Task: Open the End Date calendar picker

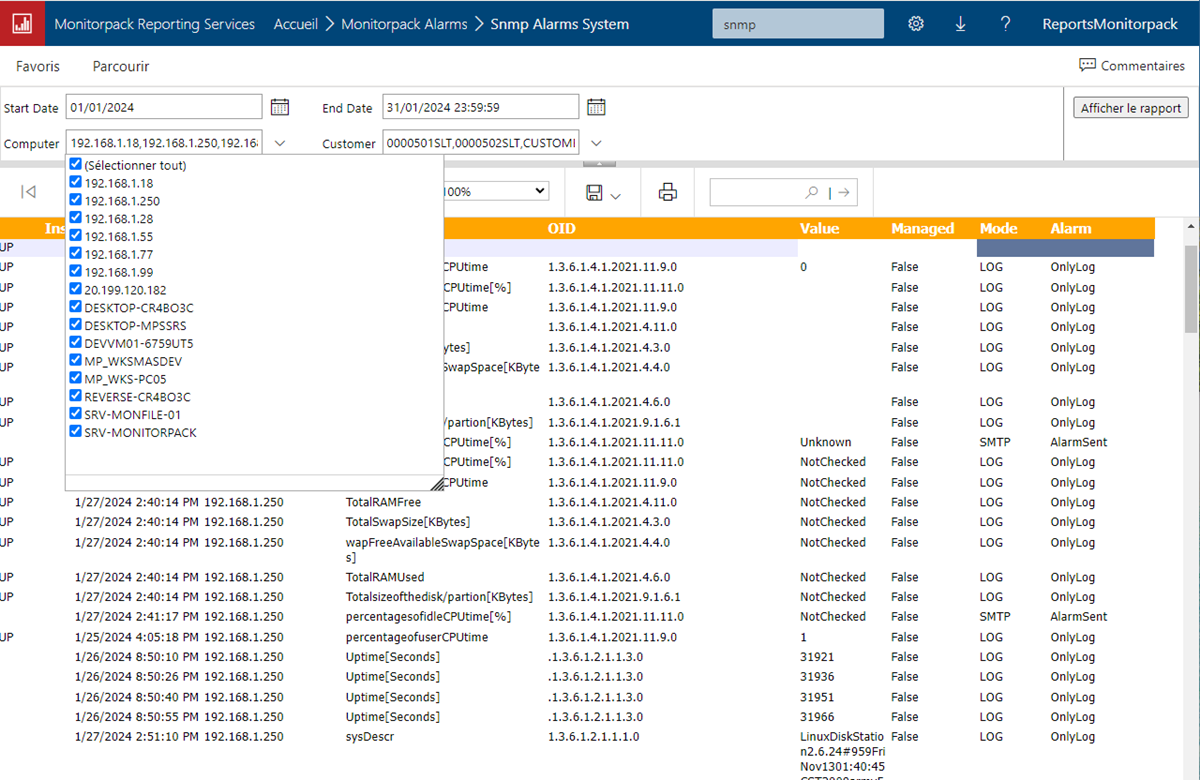Action: pyautogui.click(x=596, y=107)
